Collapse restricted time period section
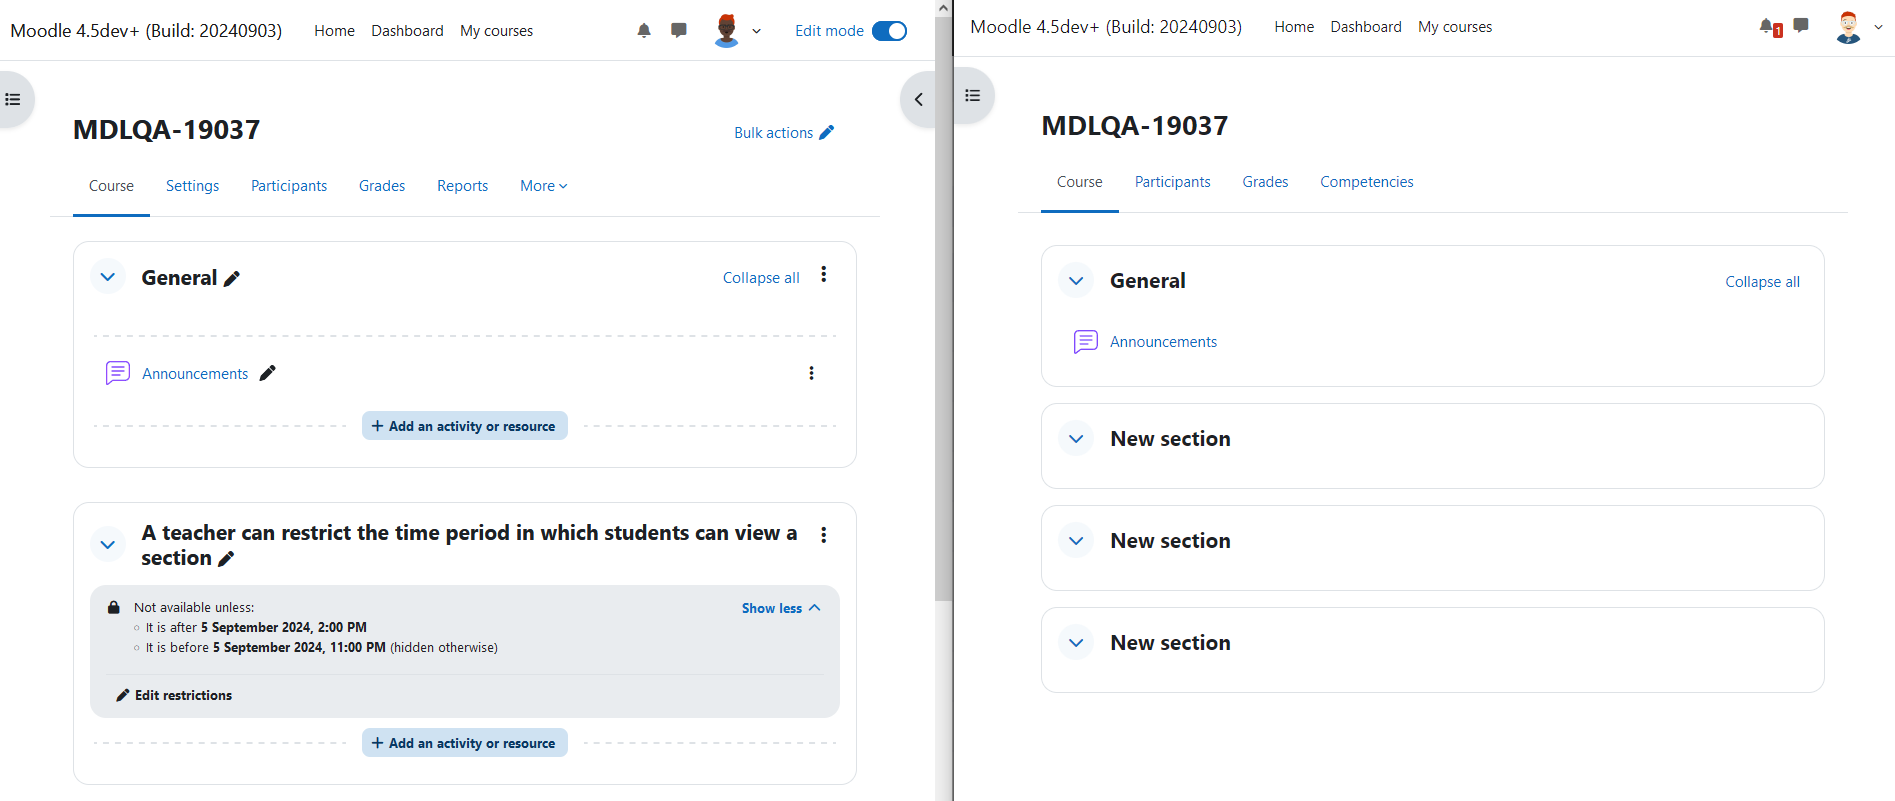Image resolution: width=1895 pixels, height=801 pixels. tap(108, 545)
